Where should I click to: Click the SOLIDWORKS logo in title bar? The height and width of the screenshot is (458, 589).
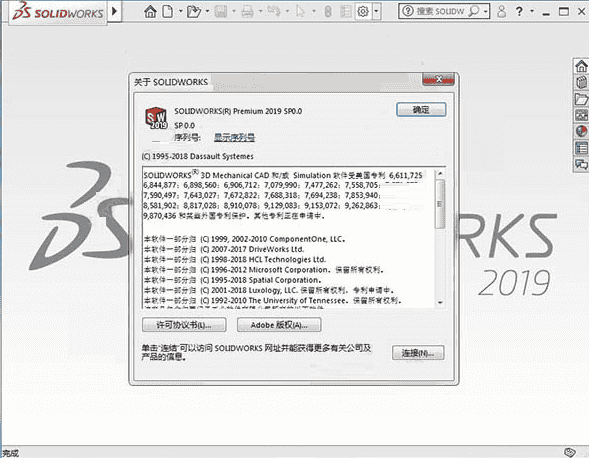pyautogui.click(x=58, y=12)
